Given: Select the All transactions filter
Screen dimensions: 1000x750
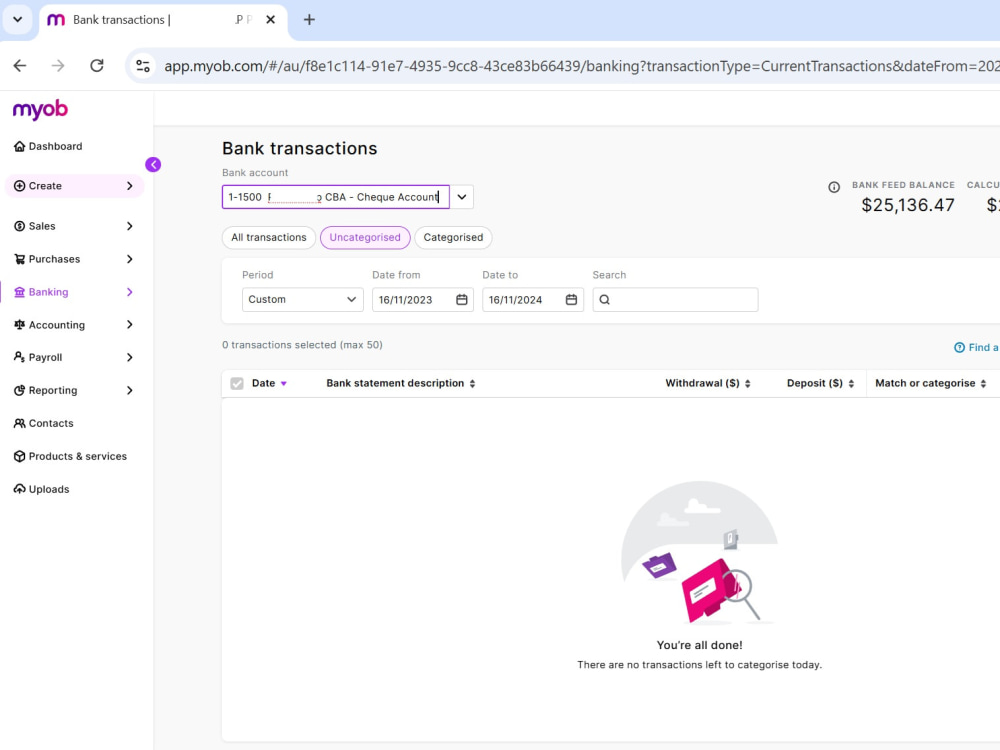Looking at the screenshot, I should 268,237.
